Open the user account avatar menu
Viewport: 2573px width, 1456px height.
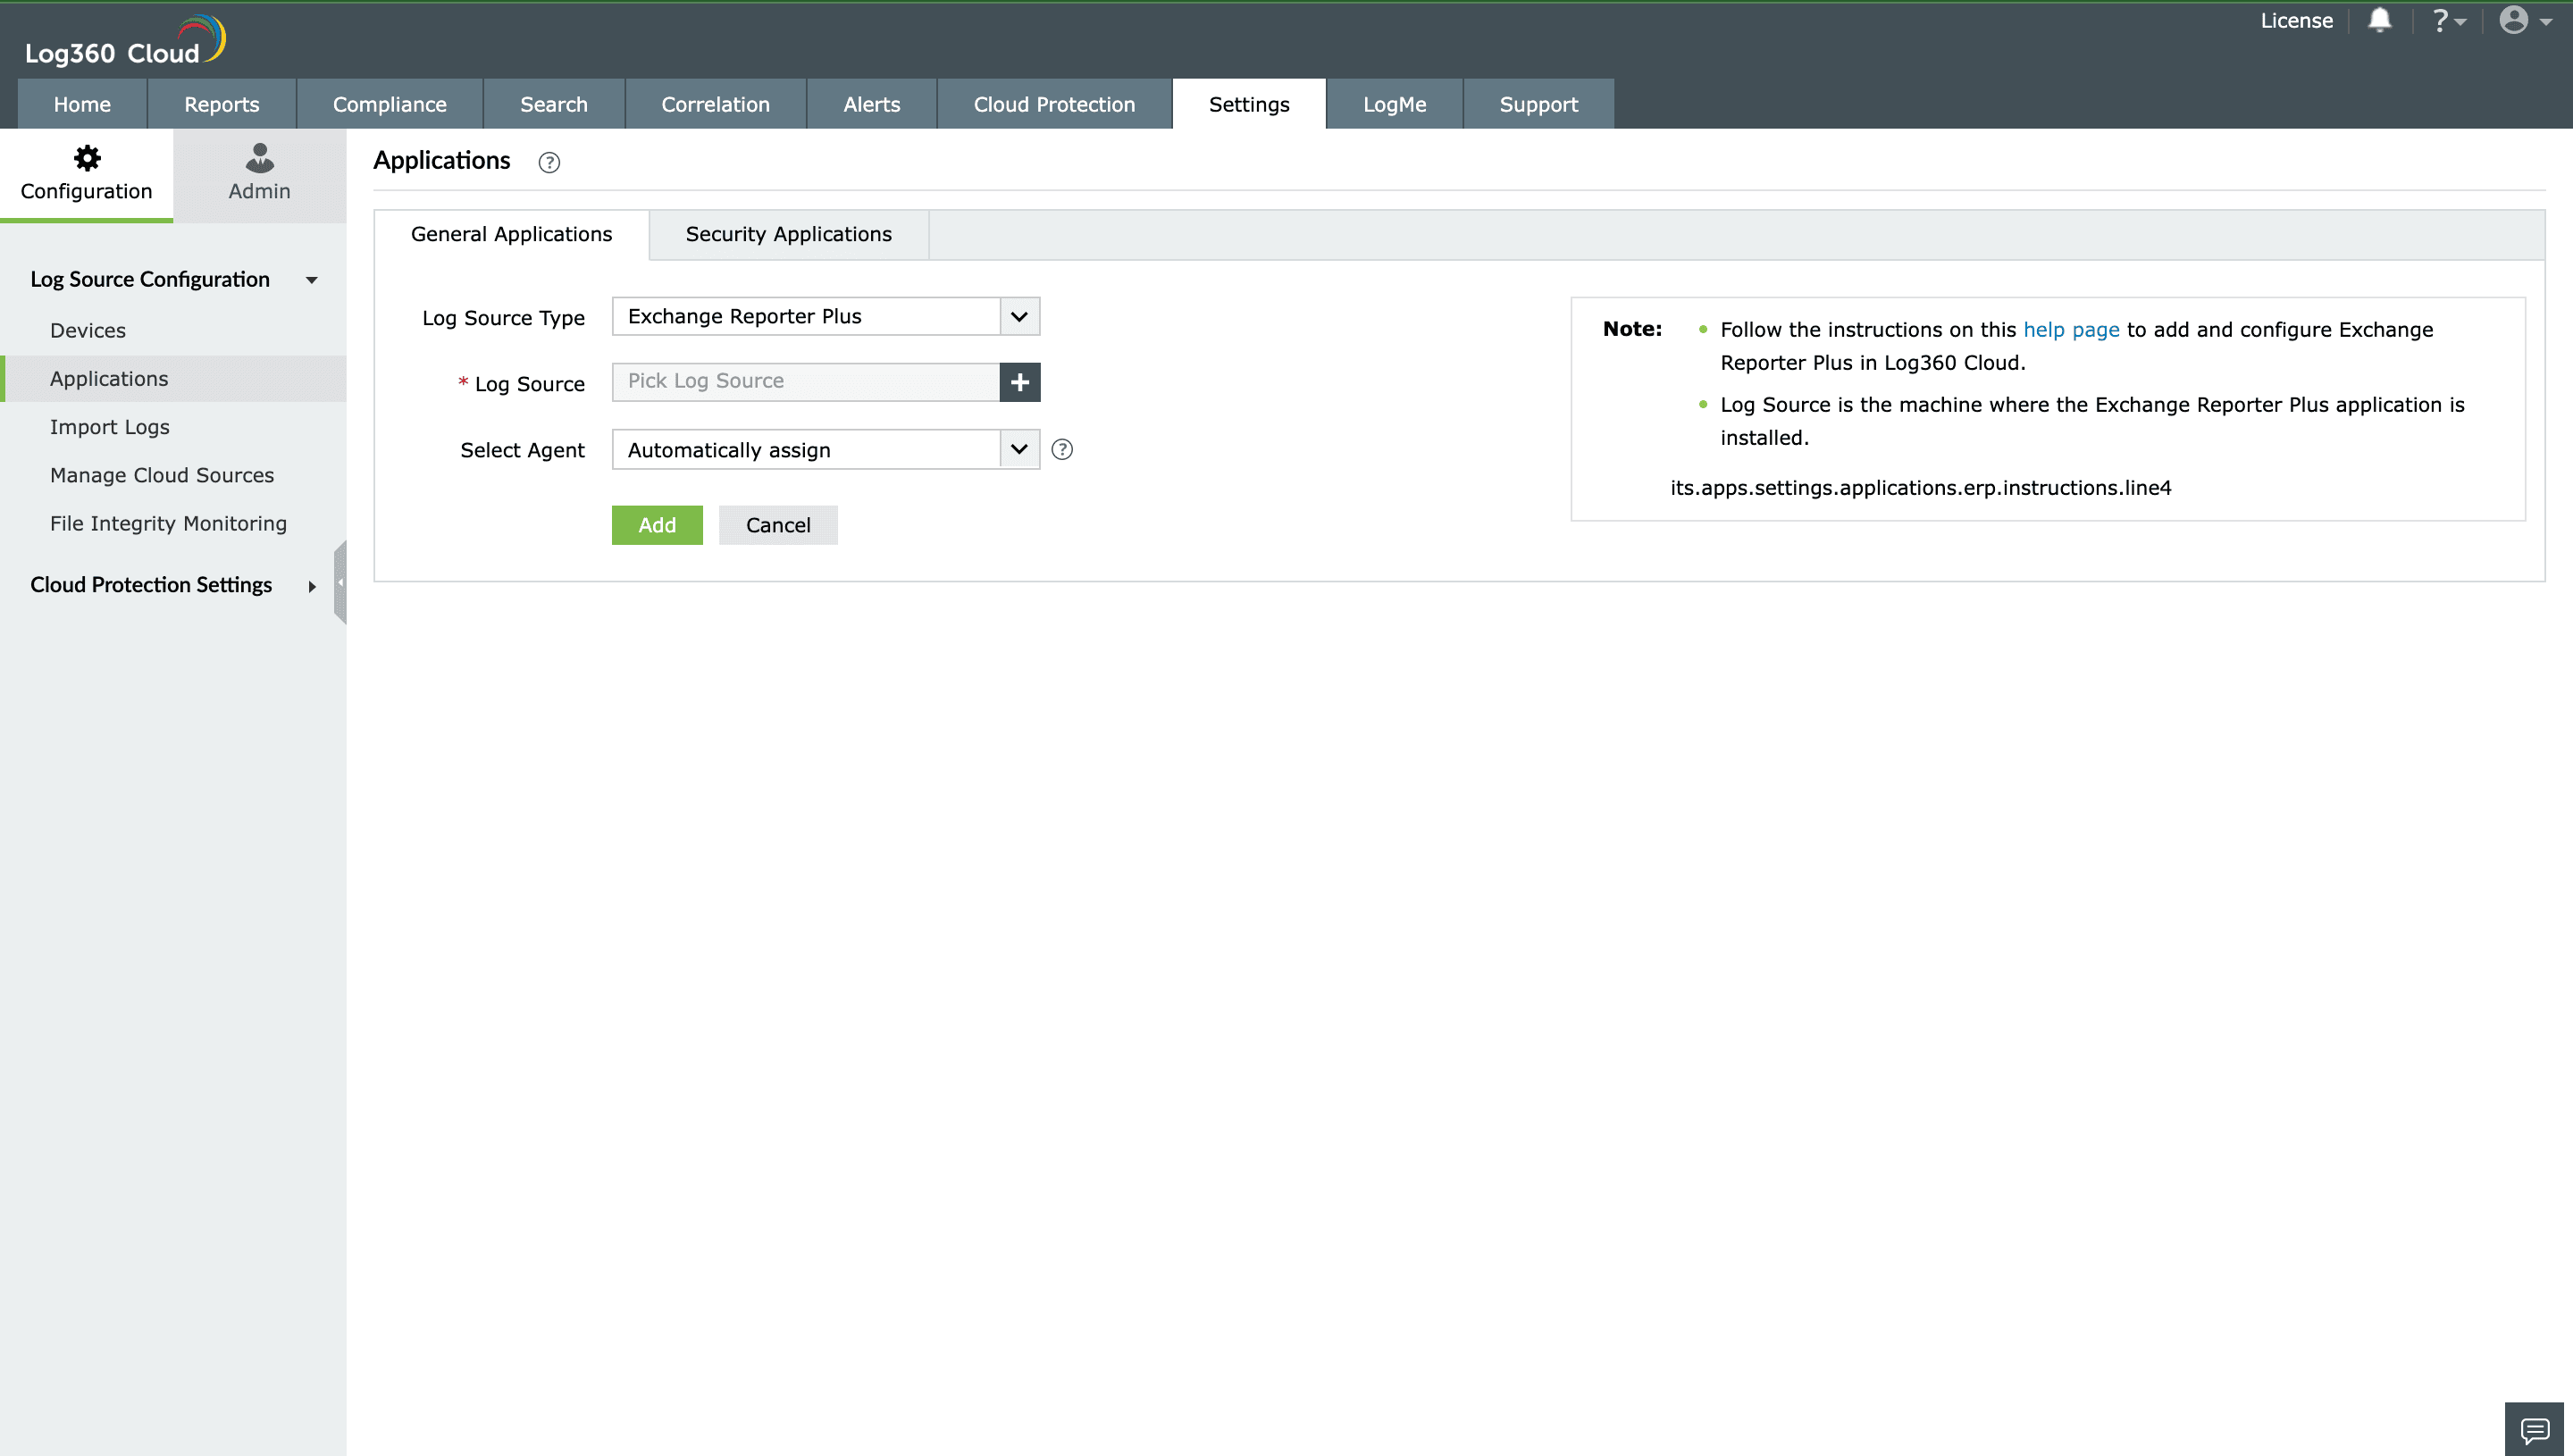(2523, 21)
